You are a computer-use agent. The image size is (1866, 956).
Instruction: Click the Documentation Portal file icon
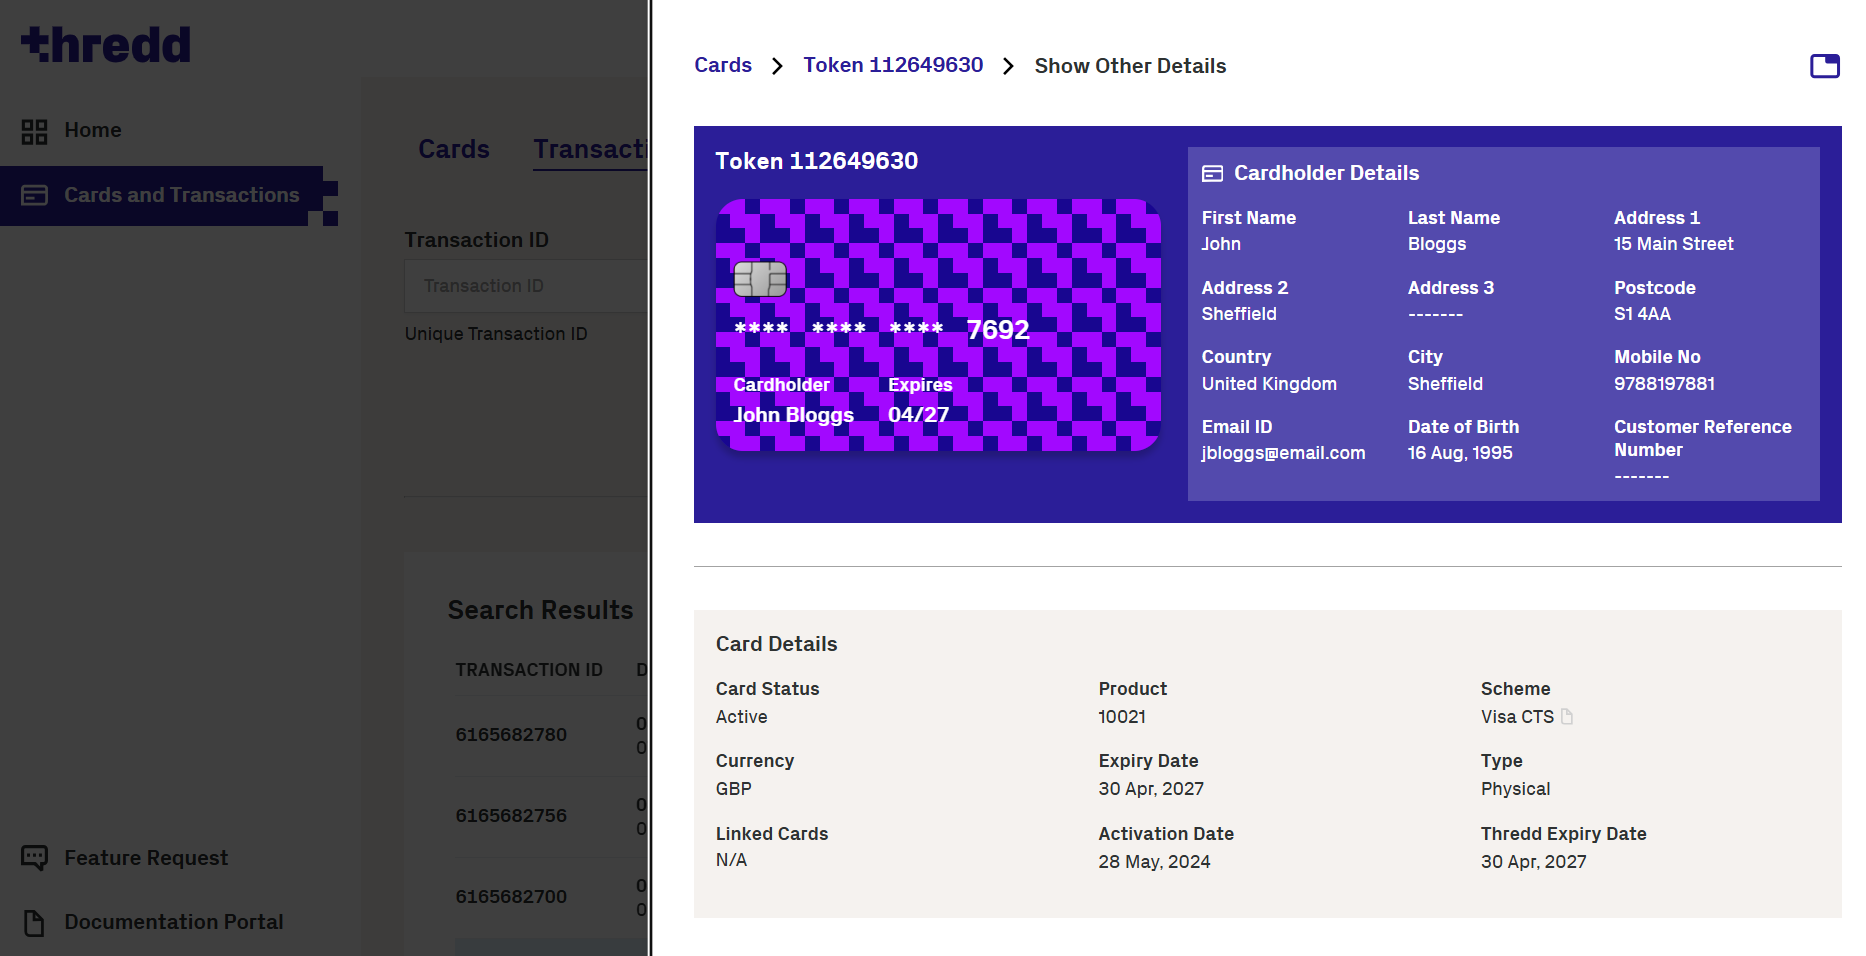[35, 922]
